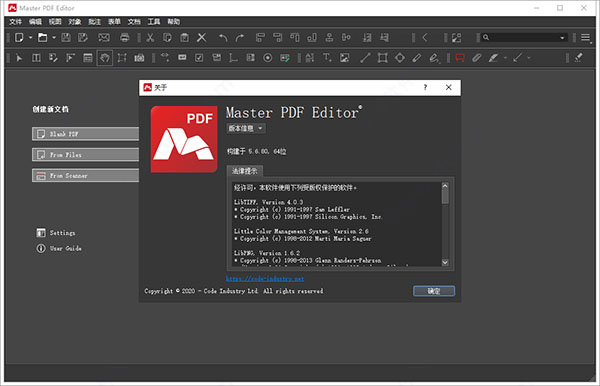Image resolution: width=600 pixels, height=386 pixels.
Task: Create a Blank PDF
Action: point(85,134)
